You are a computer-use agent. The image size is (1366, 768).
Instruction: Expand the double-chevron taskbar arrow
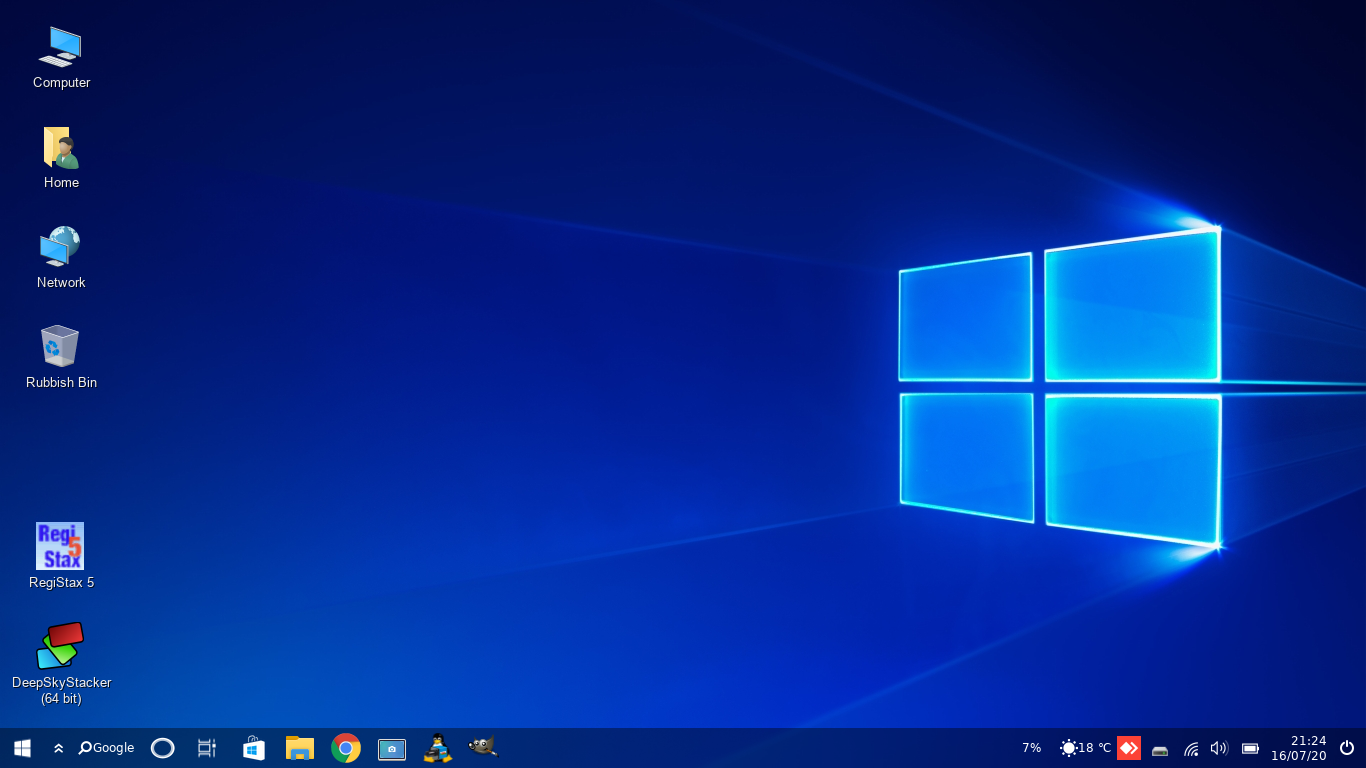(59, 748)
